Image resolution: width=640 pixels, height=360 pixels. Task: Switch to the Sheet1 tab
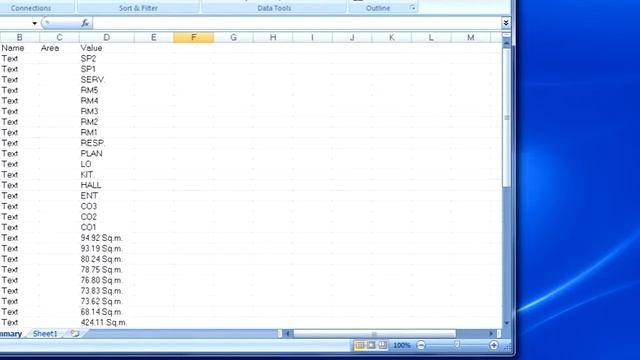(45, 333)
